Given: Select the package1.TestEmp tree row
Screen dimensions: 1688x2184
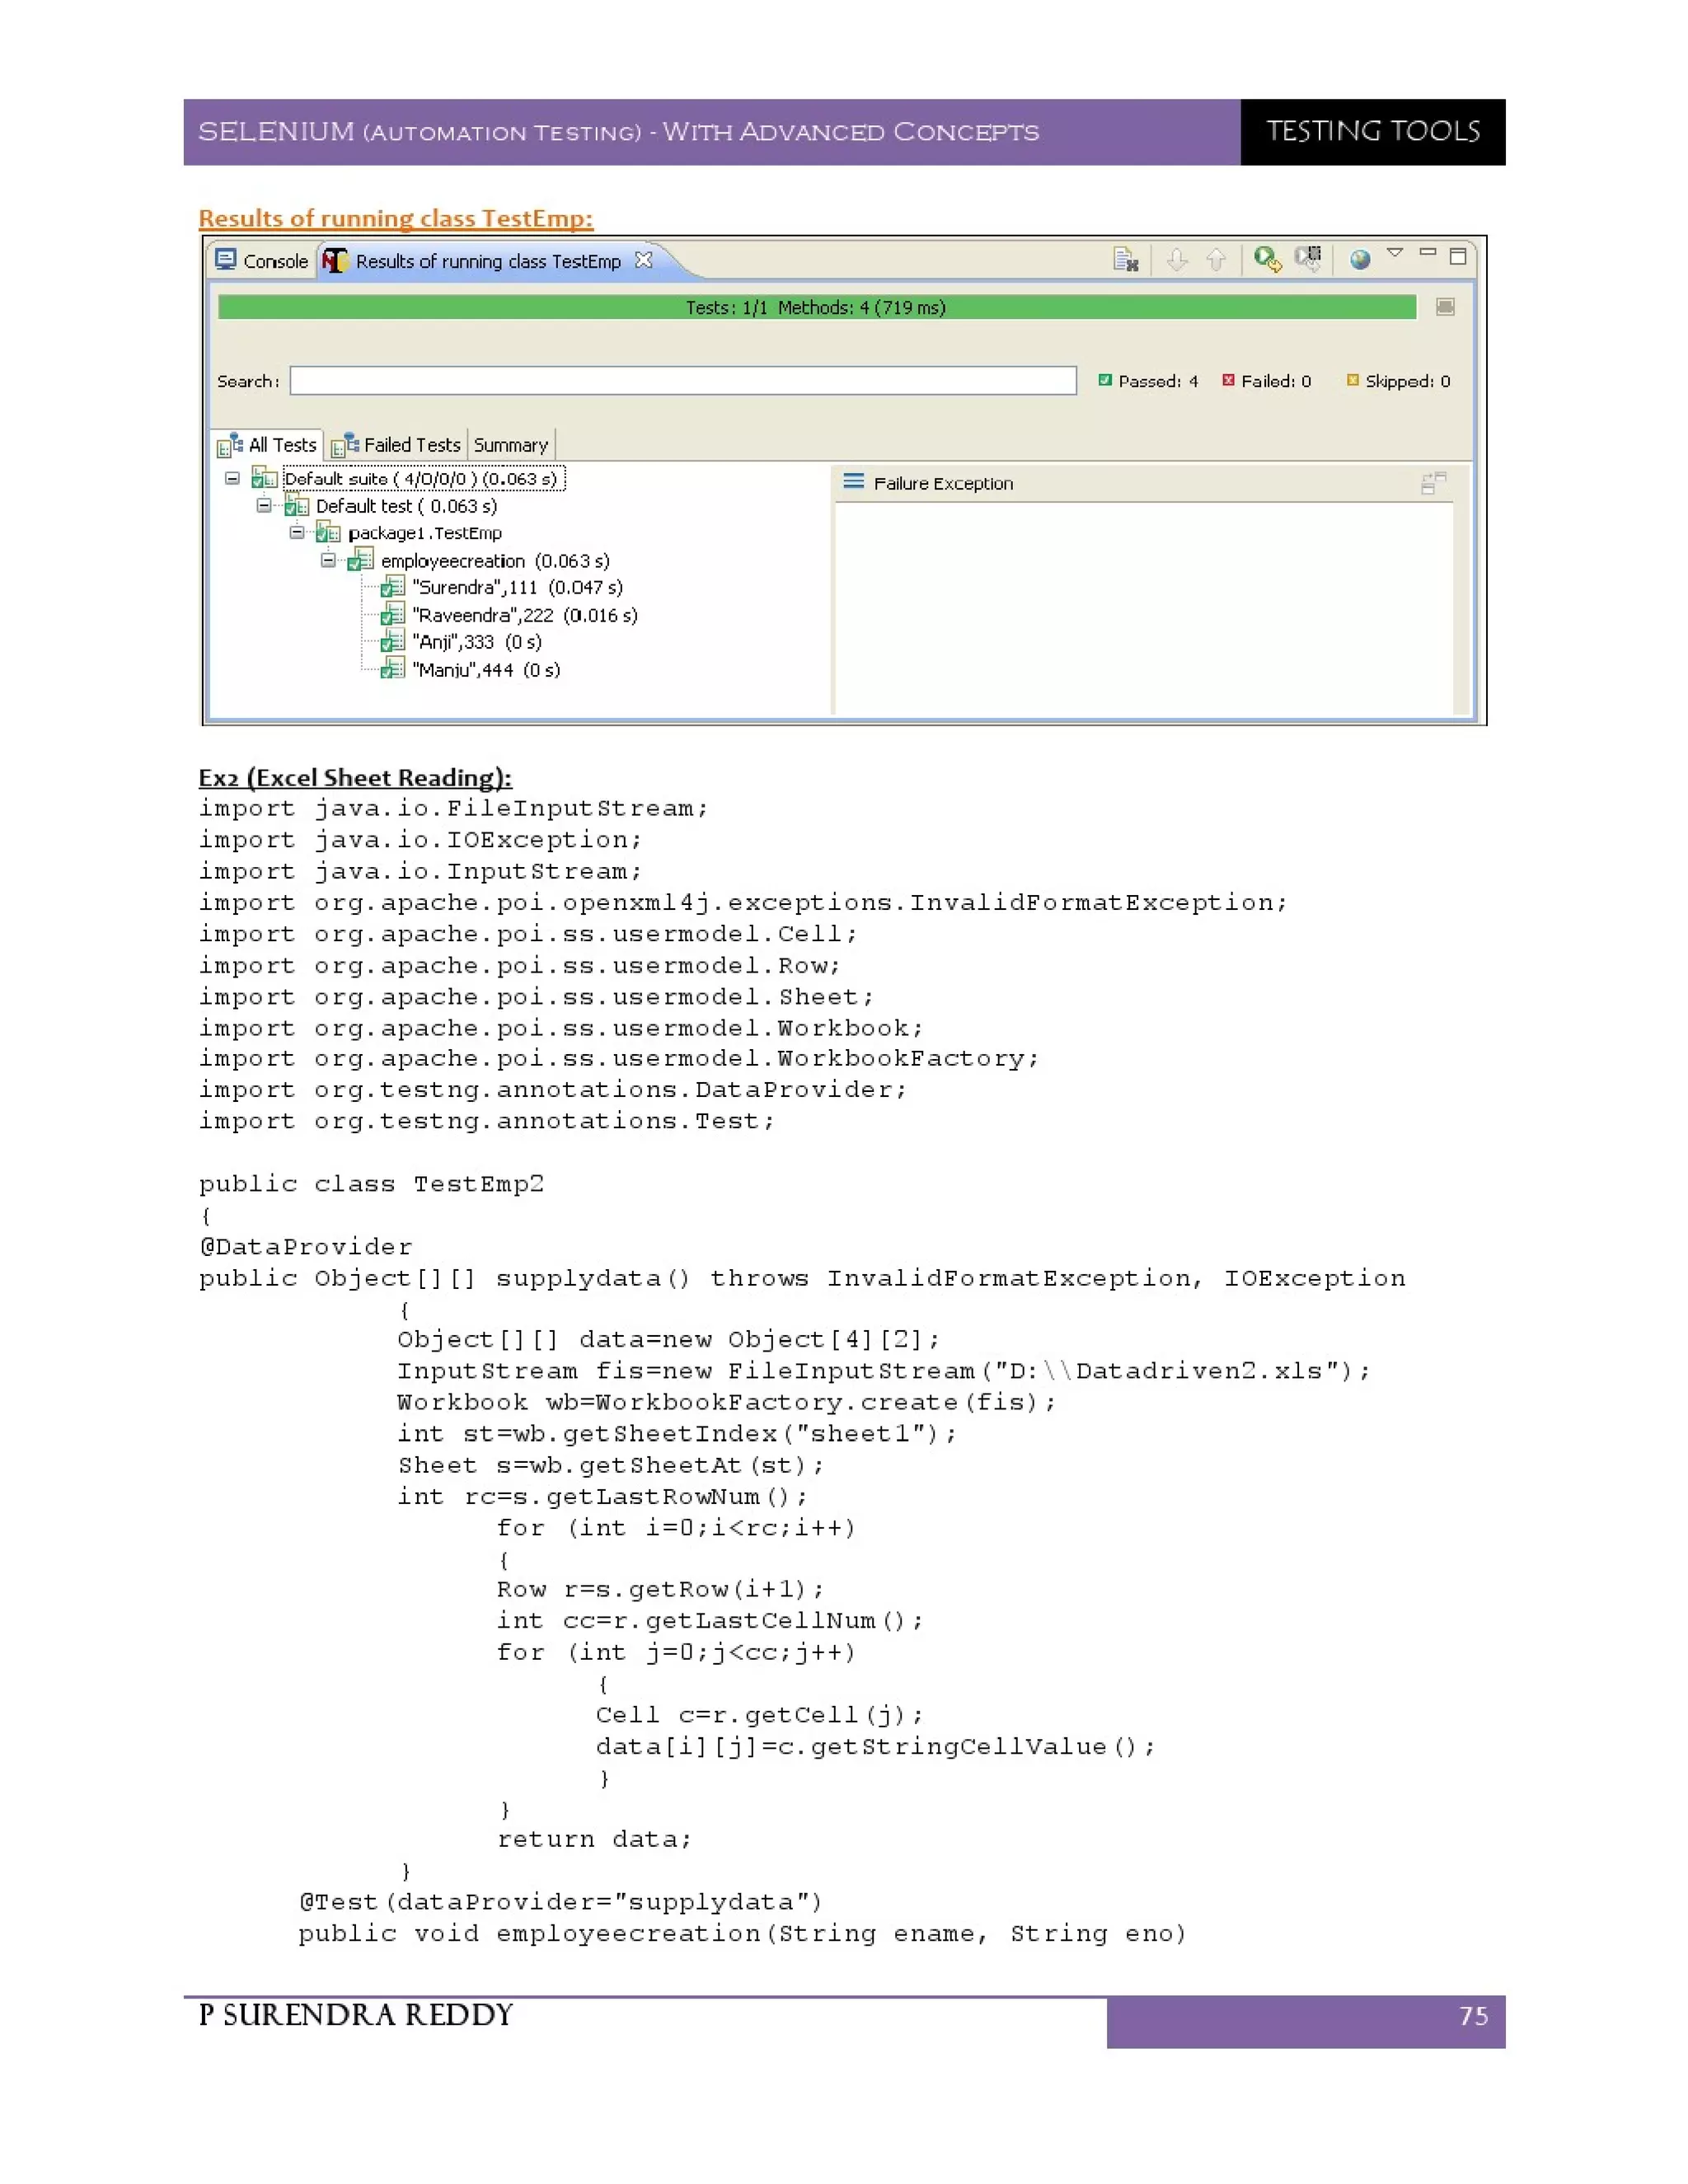Looking at the screenshot, I should click(425, 533).
